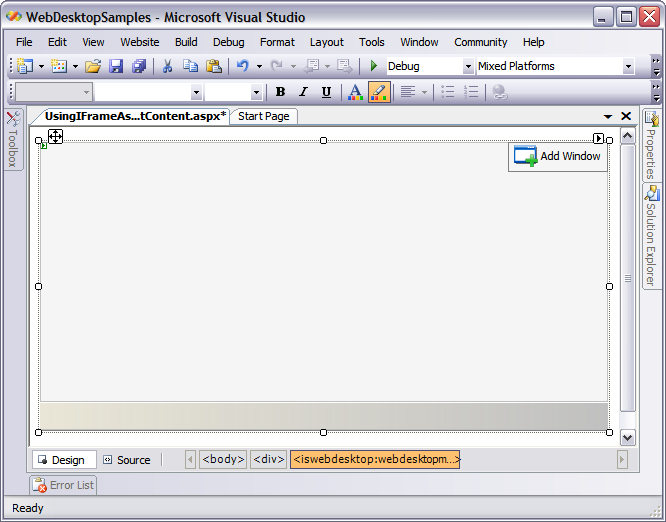The width and height of the screenshot is (666, 522).
Task: Switch to the Start Page tab
Action: [x=264, y=116]
